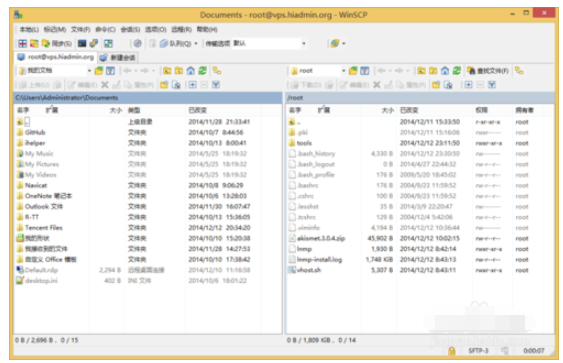Open the 文件(F) menu
This screenshot has width=563, height=363.
coord(80,29)
